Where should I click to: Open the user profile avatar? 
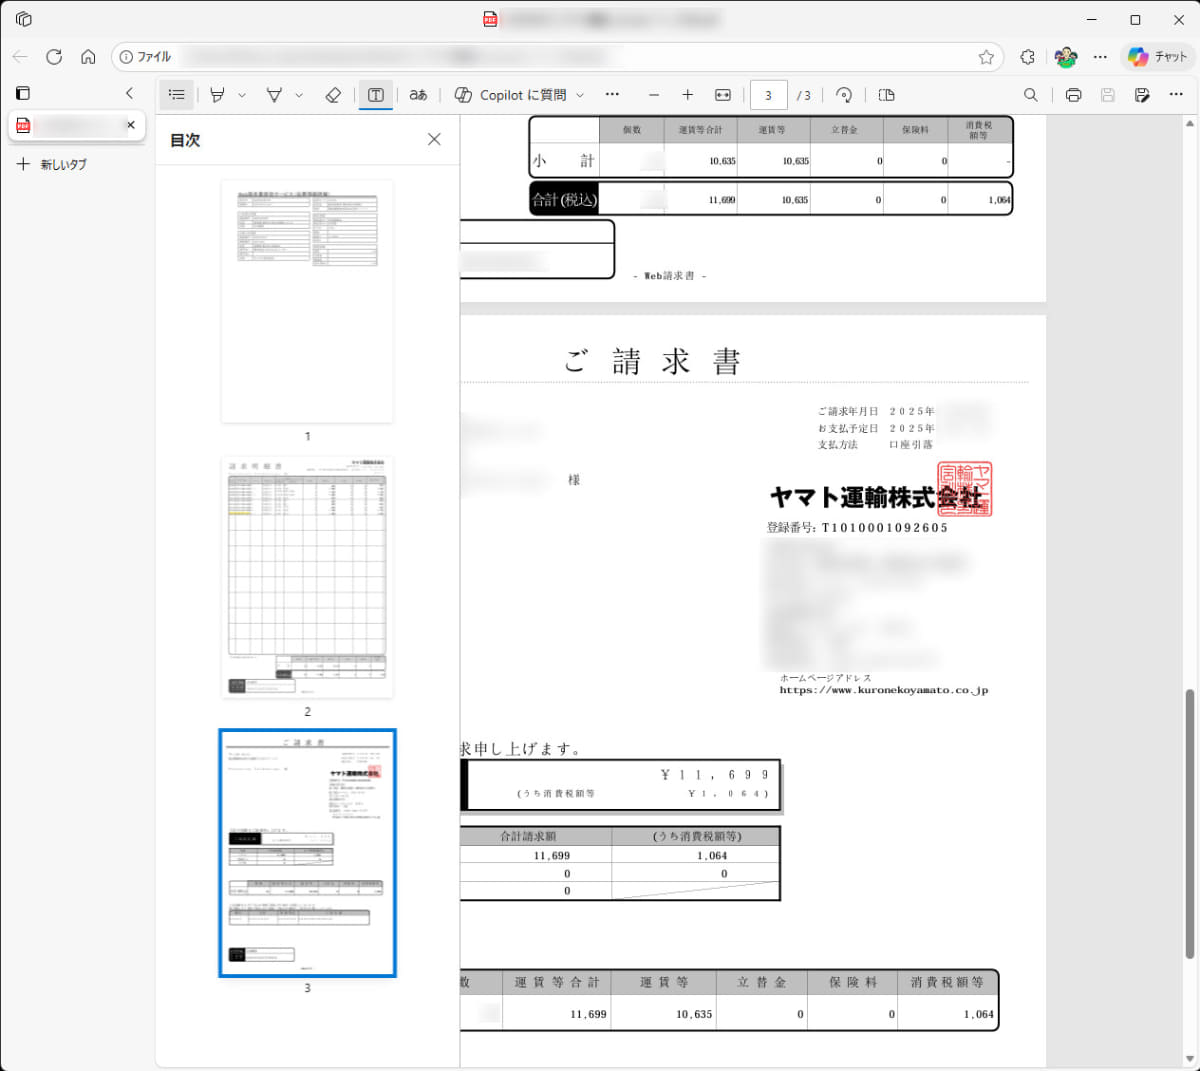pyautogui.click(x=1065, y=57)
